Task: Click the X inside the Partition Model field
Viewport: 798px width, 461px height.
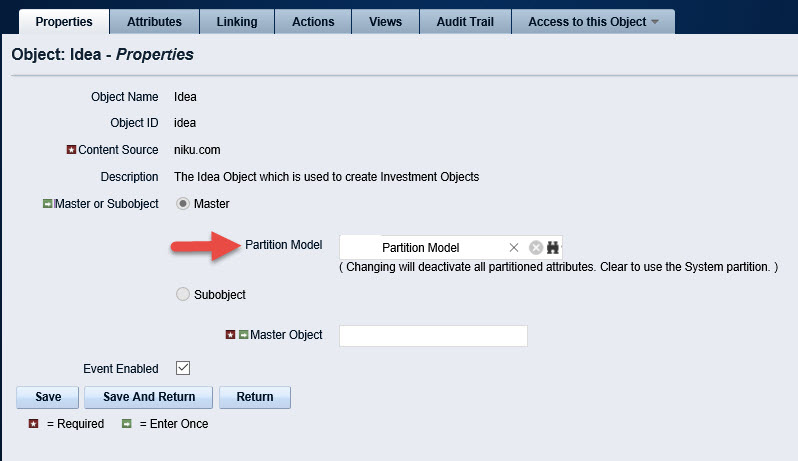Action: coord(514,248)
